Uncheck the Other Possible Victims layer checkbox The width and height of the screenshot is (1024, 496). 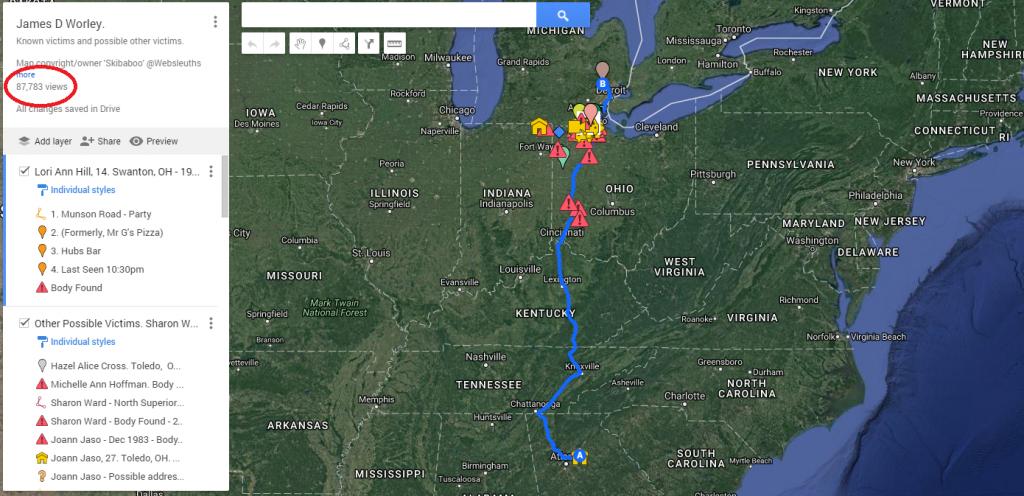coord(24,322)
